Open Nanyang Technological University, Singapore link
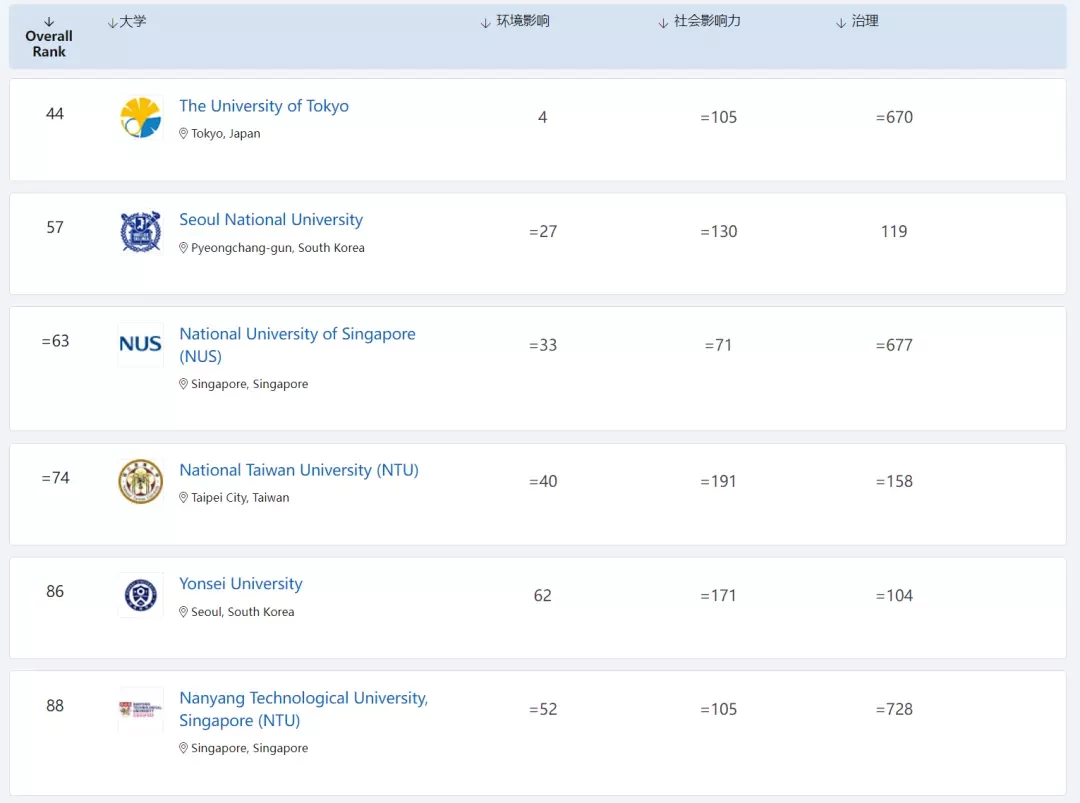Image resolution: width=1080 pixels, height=803 pixels. pos(303,709)
